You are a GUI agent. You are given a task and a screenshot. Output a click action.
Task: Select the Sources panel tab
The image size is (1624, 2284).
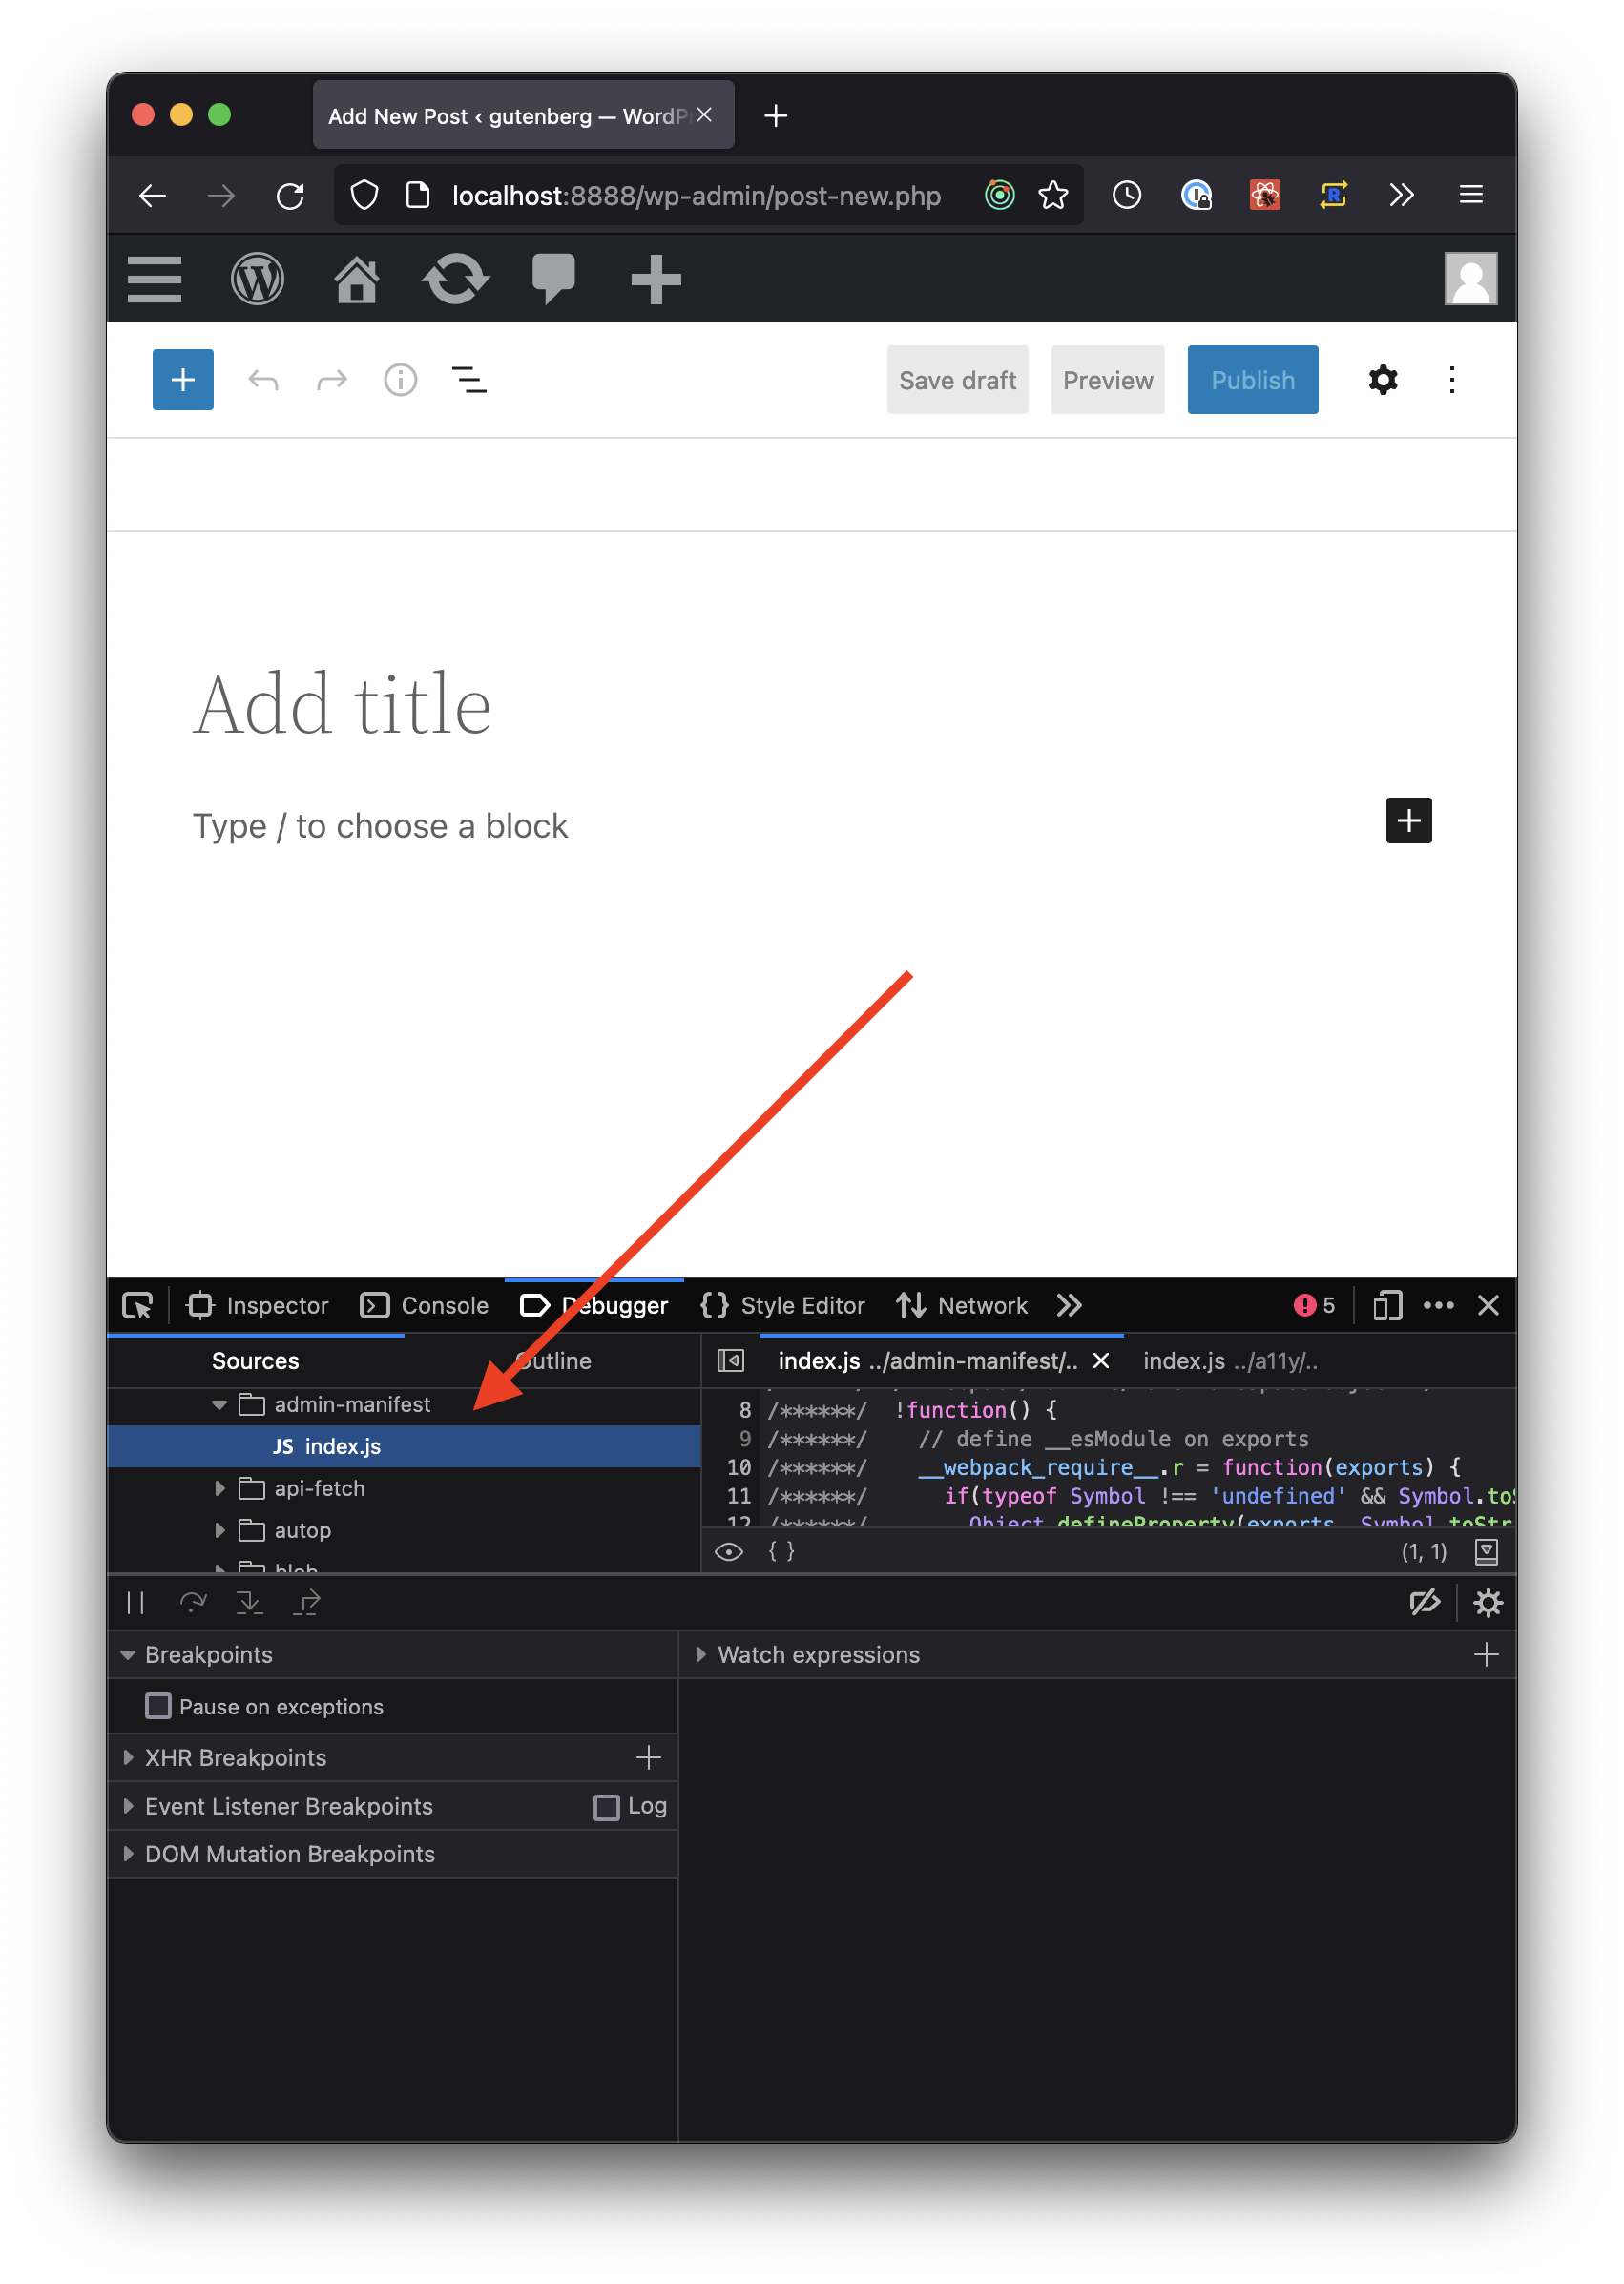(255, 1361)
